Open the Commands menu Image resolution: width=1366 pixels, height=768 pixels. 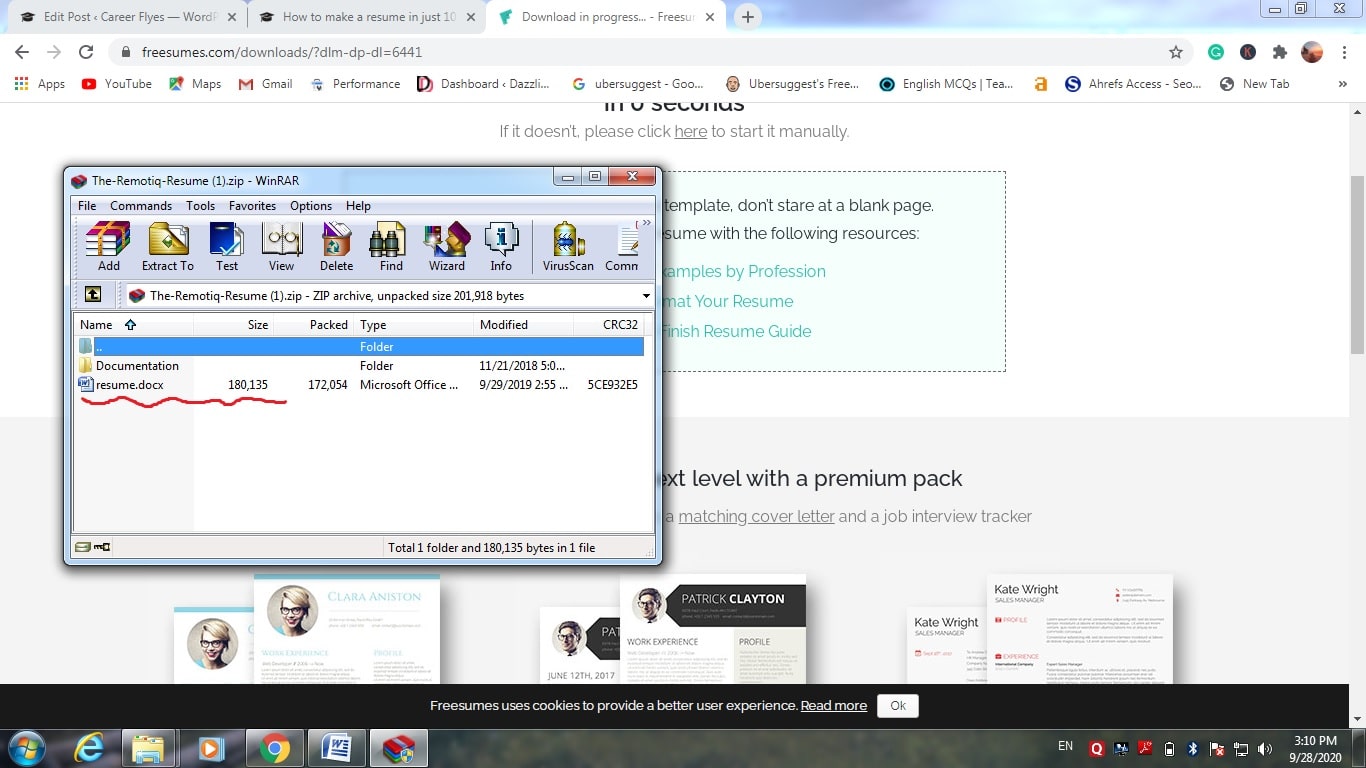[141, 206]
